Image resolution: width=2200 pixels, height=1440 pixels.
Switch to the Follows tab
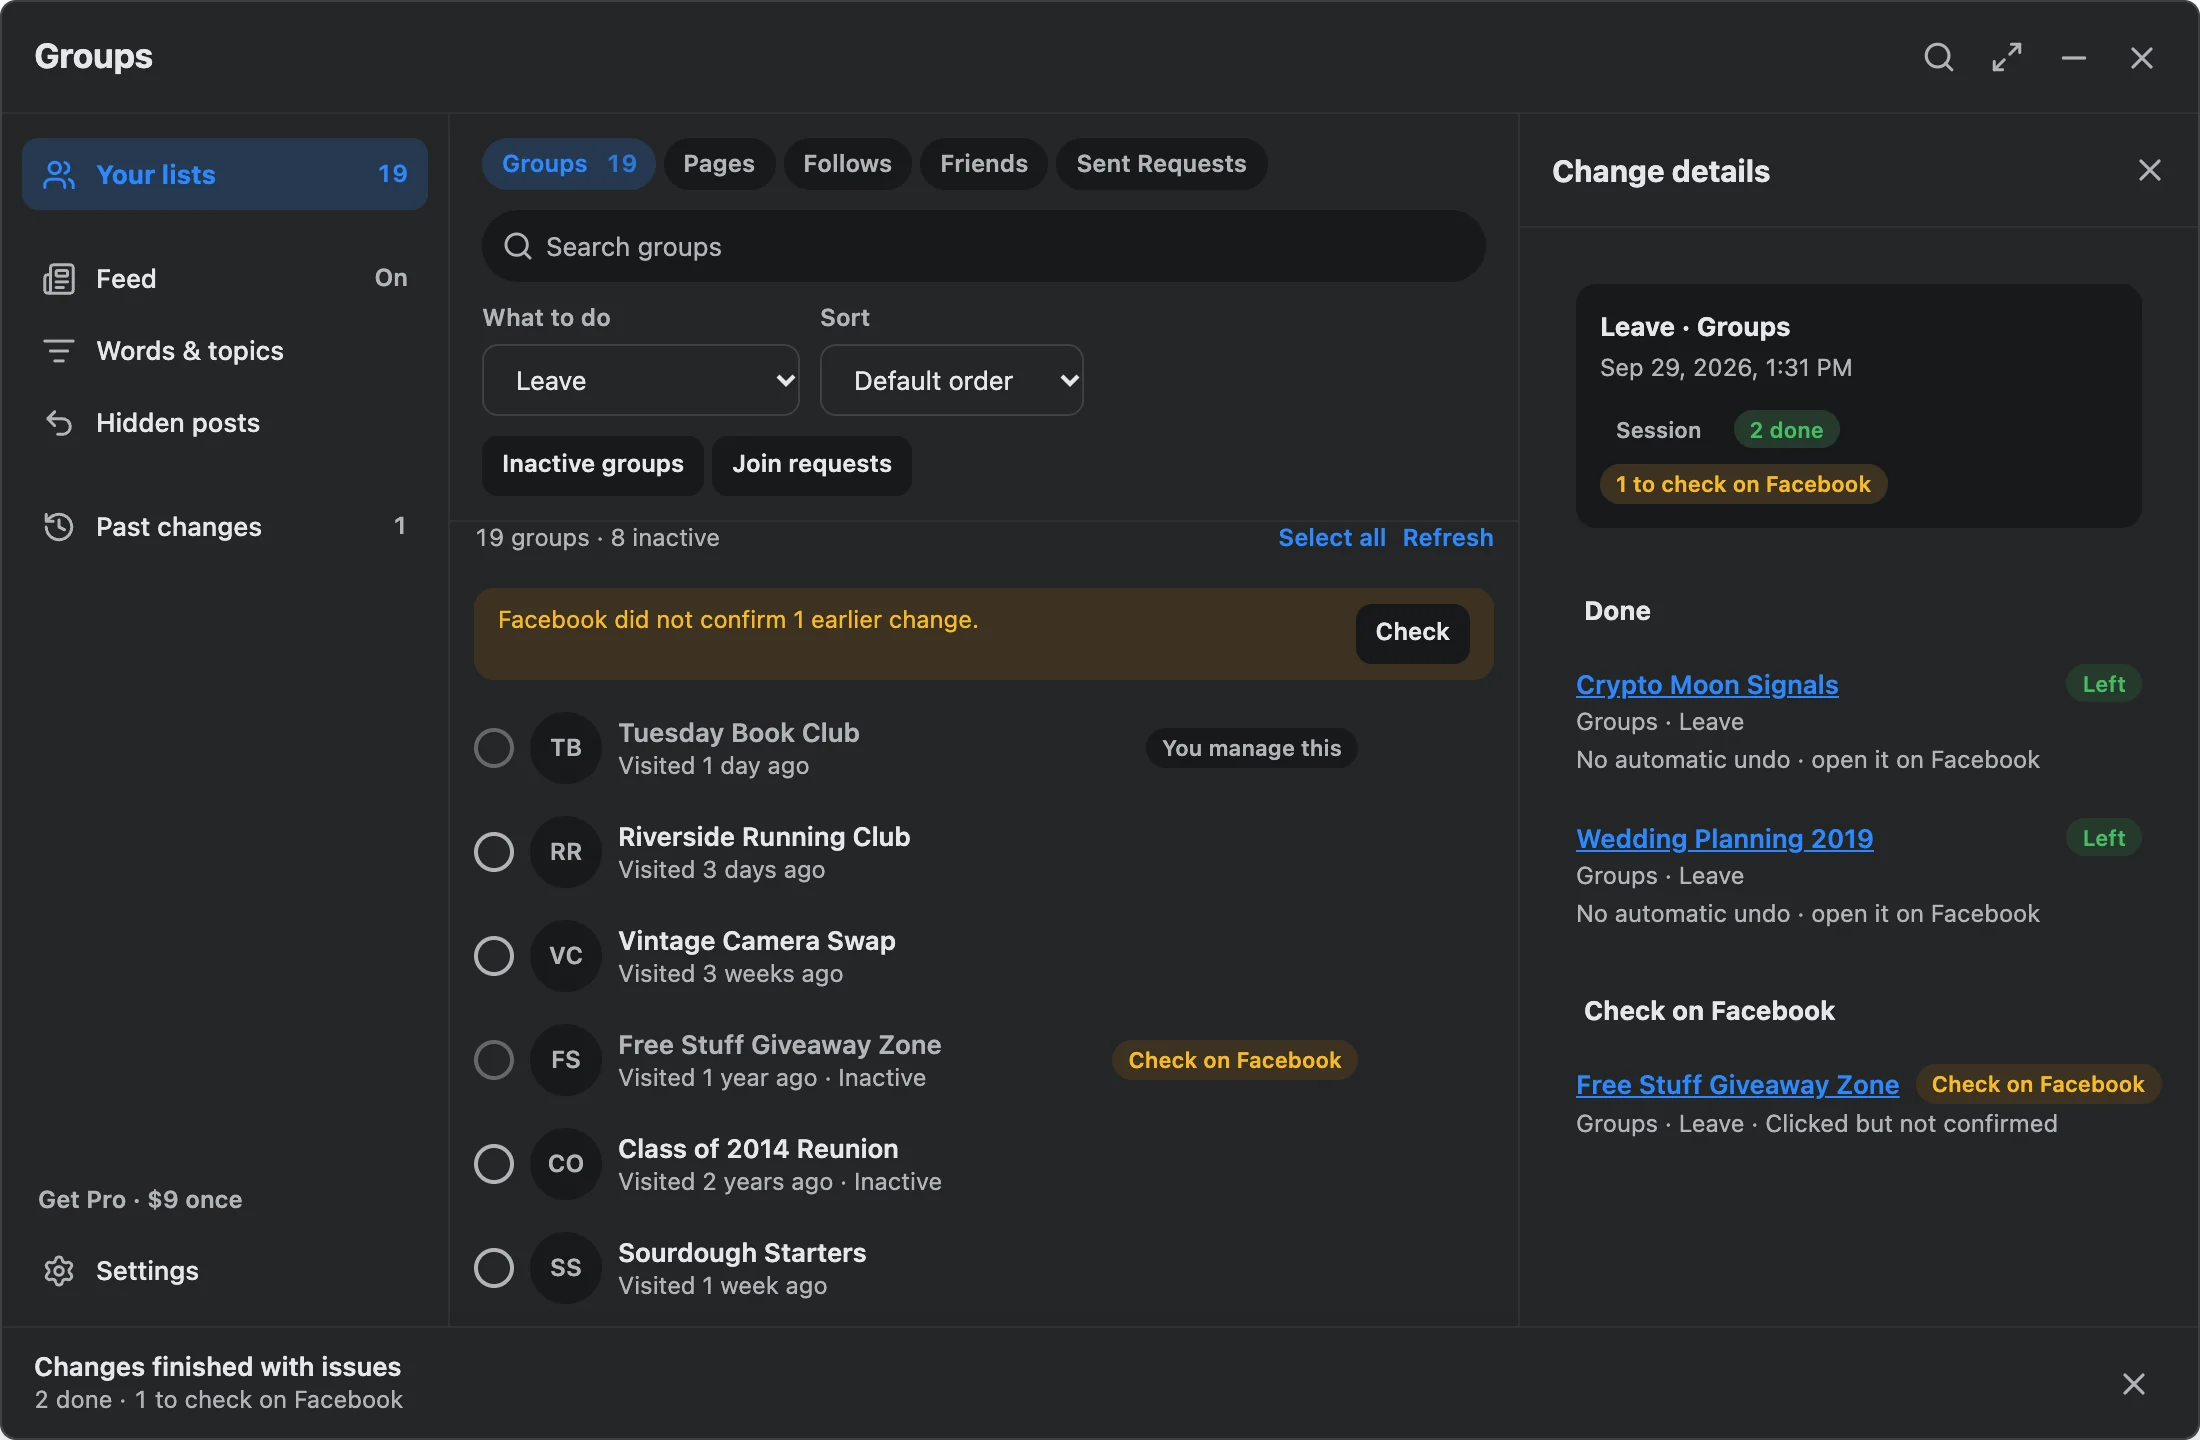(847, 164)
